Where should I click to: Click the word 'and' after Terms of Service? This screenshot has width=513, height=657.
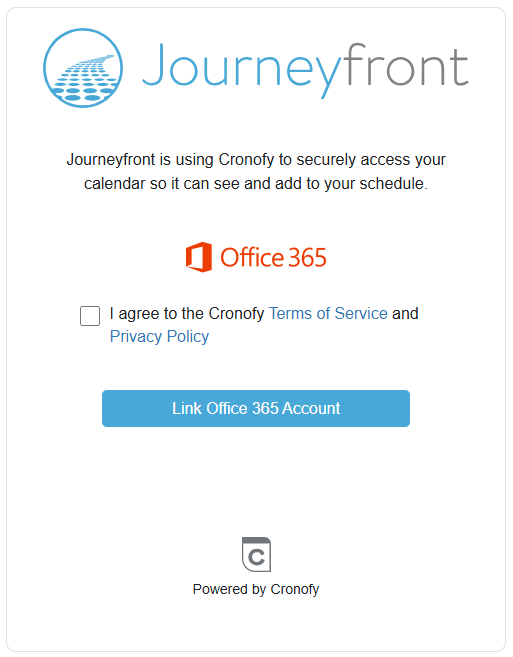405,313
